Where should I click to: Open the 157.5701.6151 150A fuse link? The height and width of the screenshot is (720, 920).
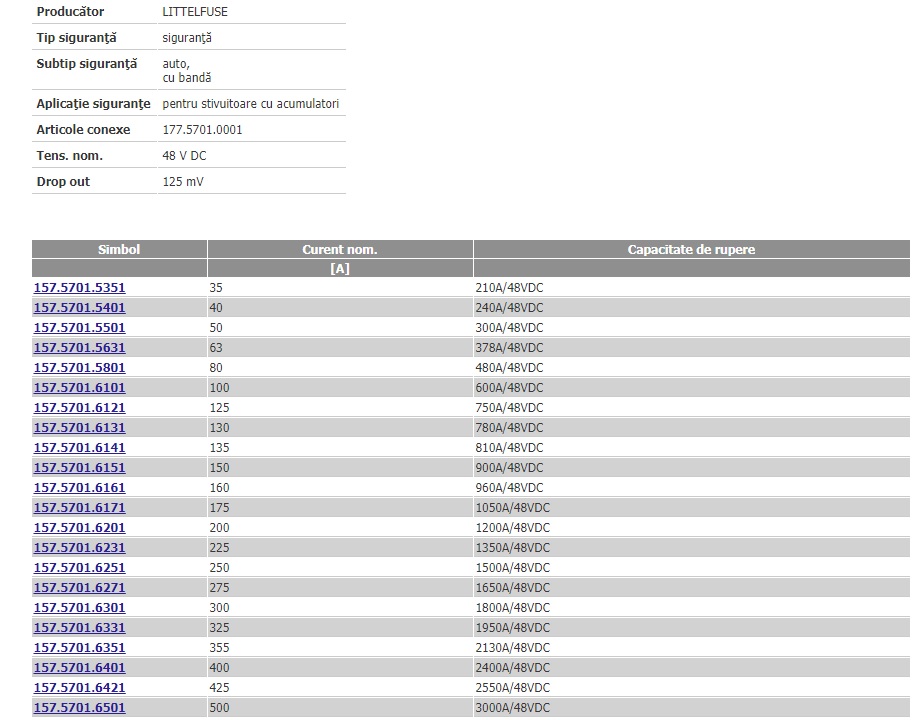coord(80,468)
